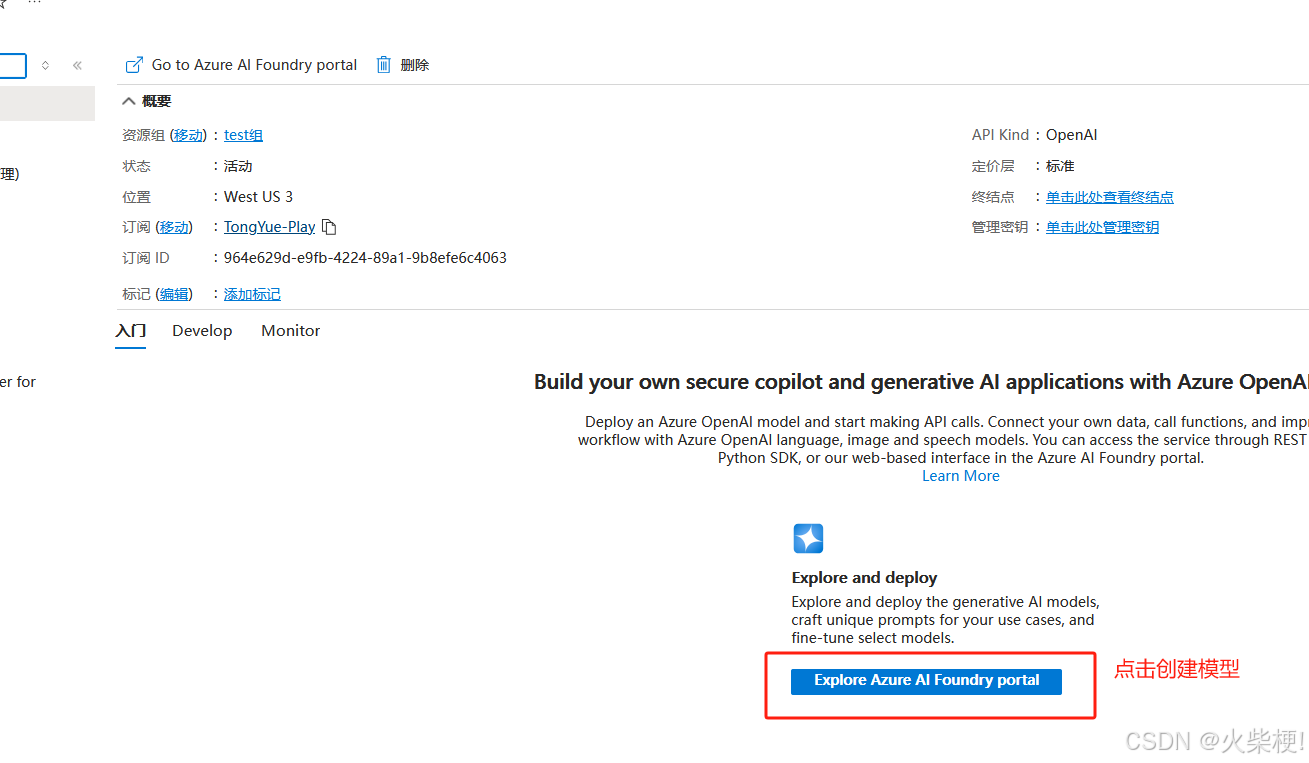Click the sidebar search input box
This screenshot has height=763, width=1309.
(x=12, y=66)
